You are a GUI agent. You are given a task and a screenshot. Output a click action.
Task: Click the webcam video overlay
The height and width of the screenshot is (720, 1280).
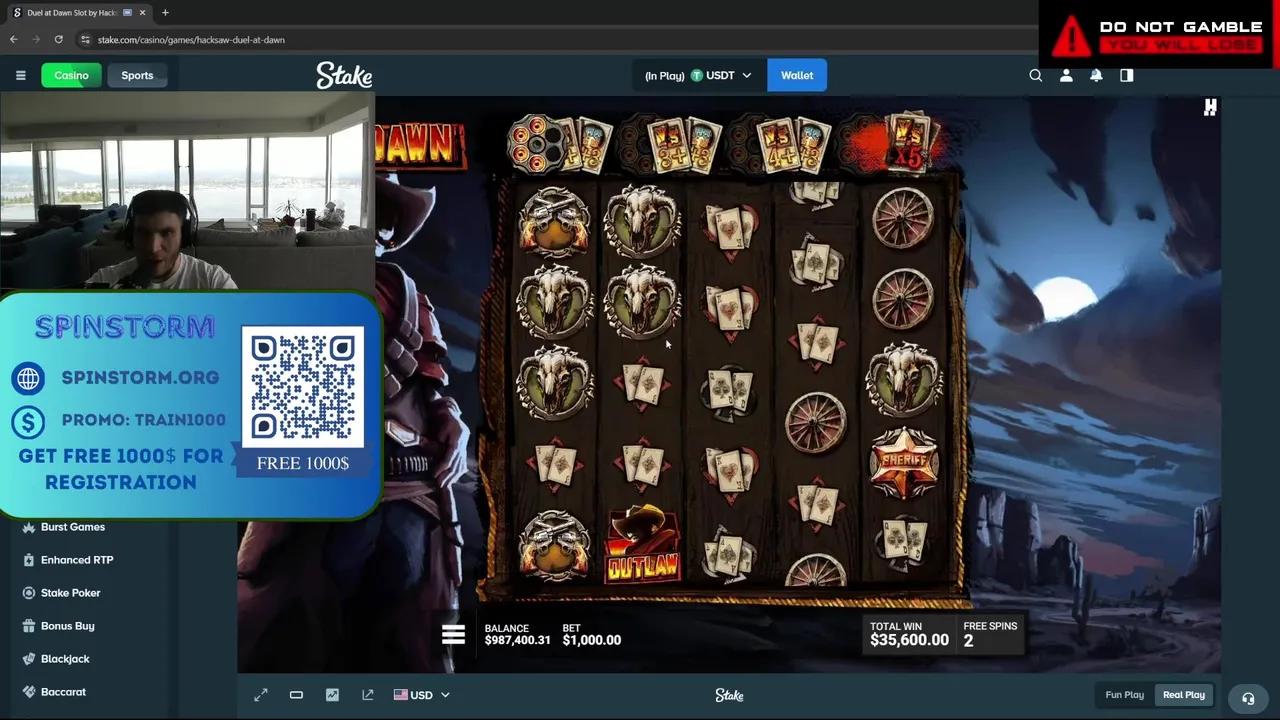click(x=187, y=192)
